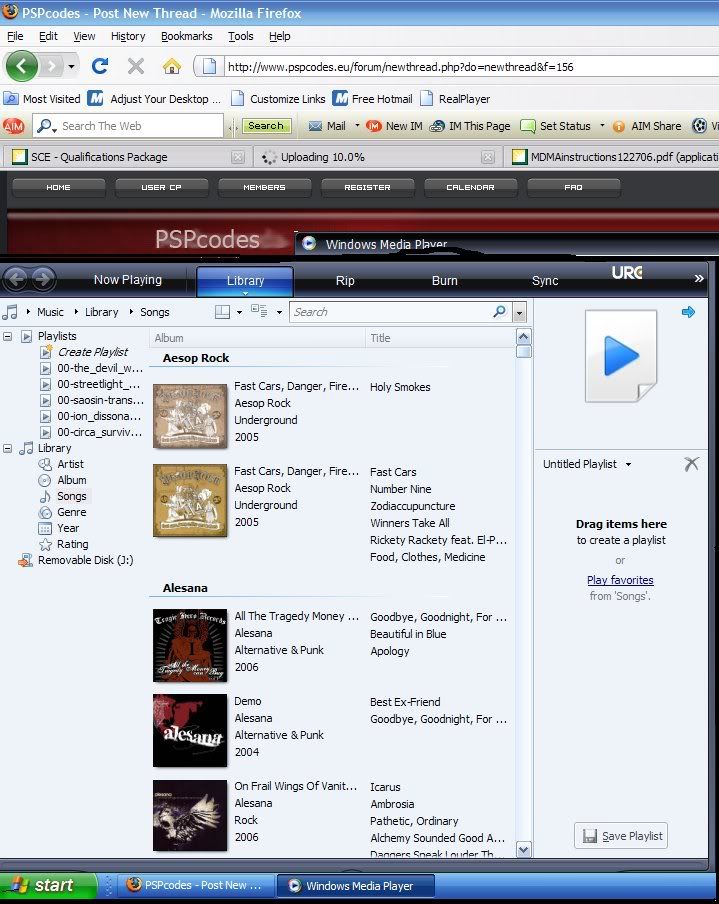Open the Tools menu in Firefox
This screenshot has height=904, width=719.
click(240, 36)
